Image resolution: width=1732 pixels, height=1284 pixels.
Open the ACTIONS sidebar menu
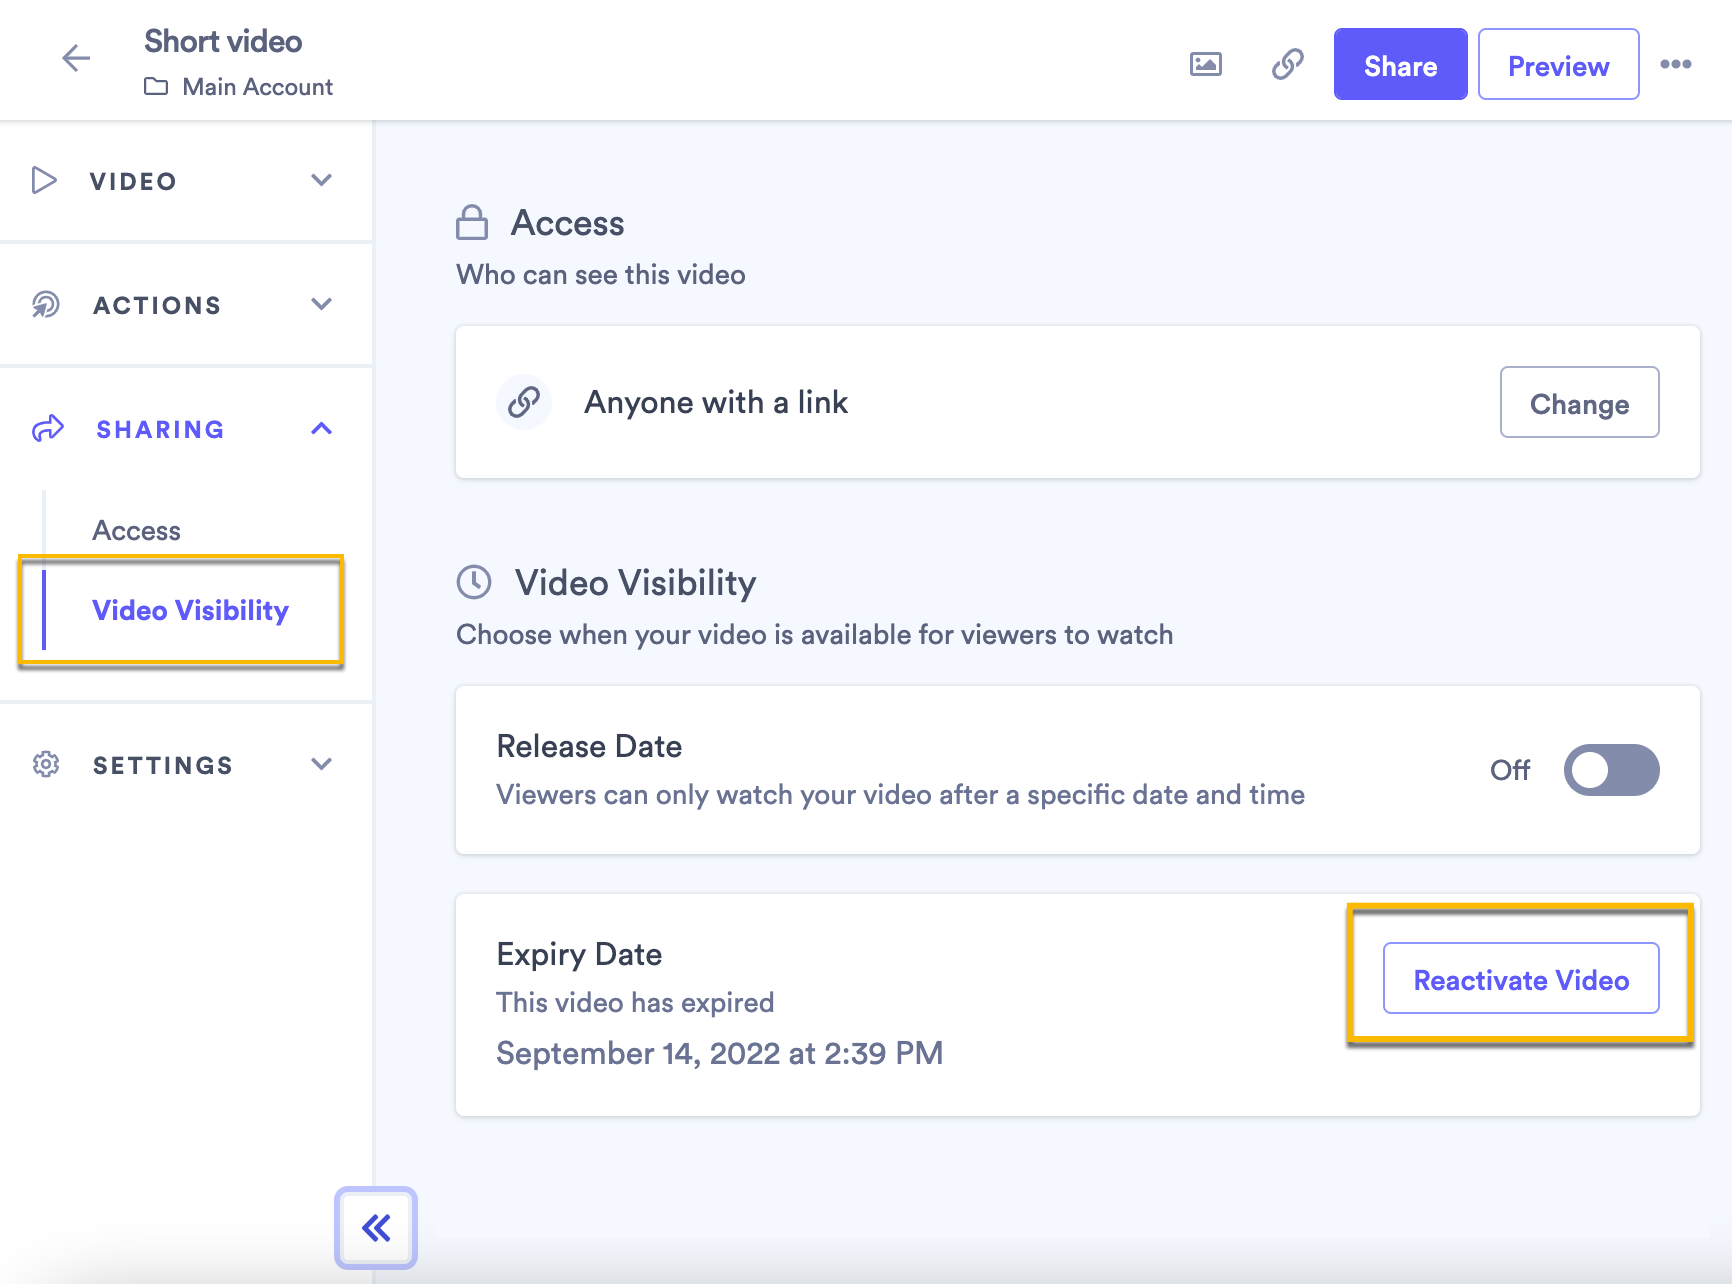(186, 305)
